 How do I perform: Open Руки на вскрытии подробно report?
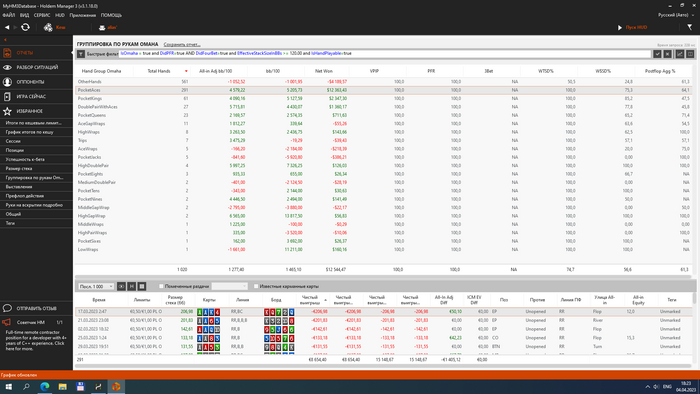coord(34,205)
